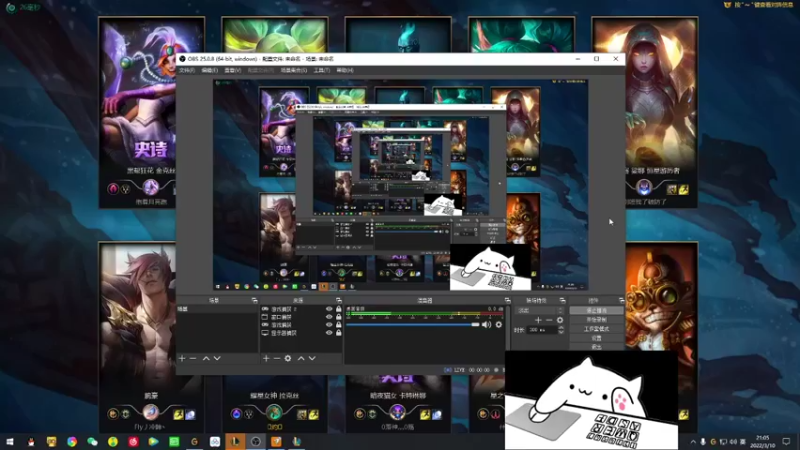Image resolution: width=800 pixels, height=450 pixels.
Task: Click the green audio level meter
Action: (424, 314)
